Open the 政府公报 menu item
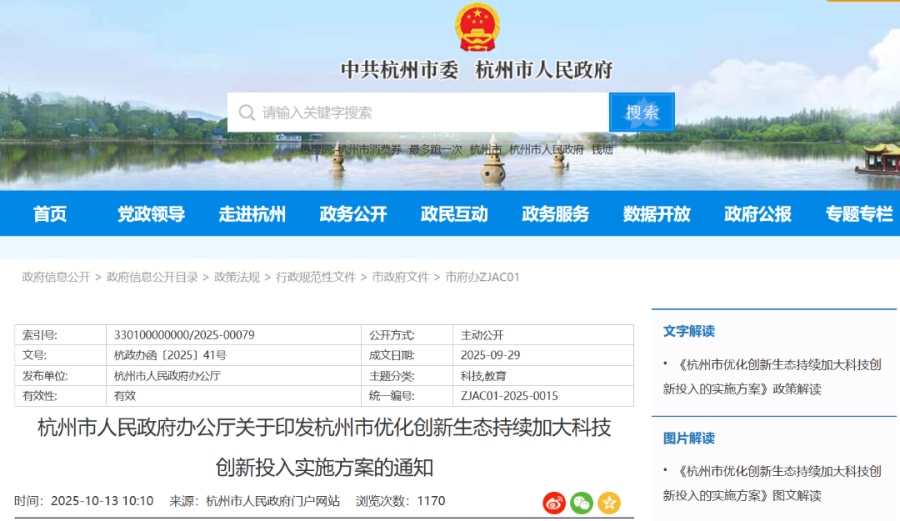The height and width of the screenshot is (521, 900). [757, 214]
